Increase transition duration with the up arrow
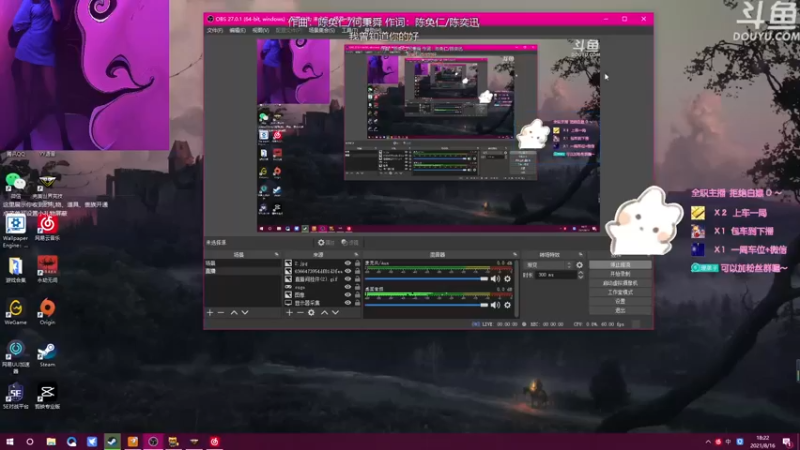This screenshot has height=450, width=800. point(580,273)
